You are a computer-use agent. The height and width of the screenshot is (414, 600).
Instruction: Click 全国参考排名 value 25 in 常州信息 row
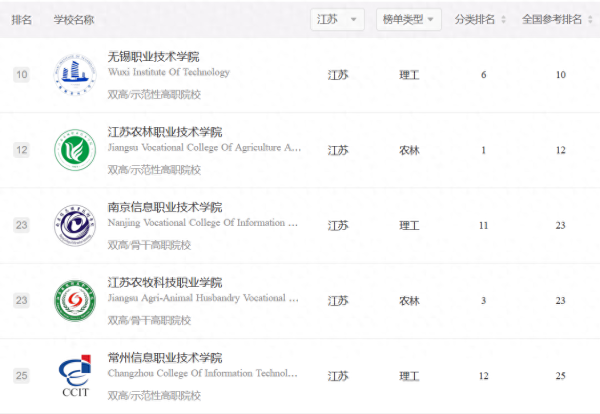point(561,376)
